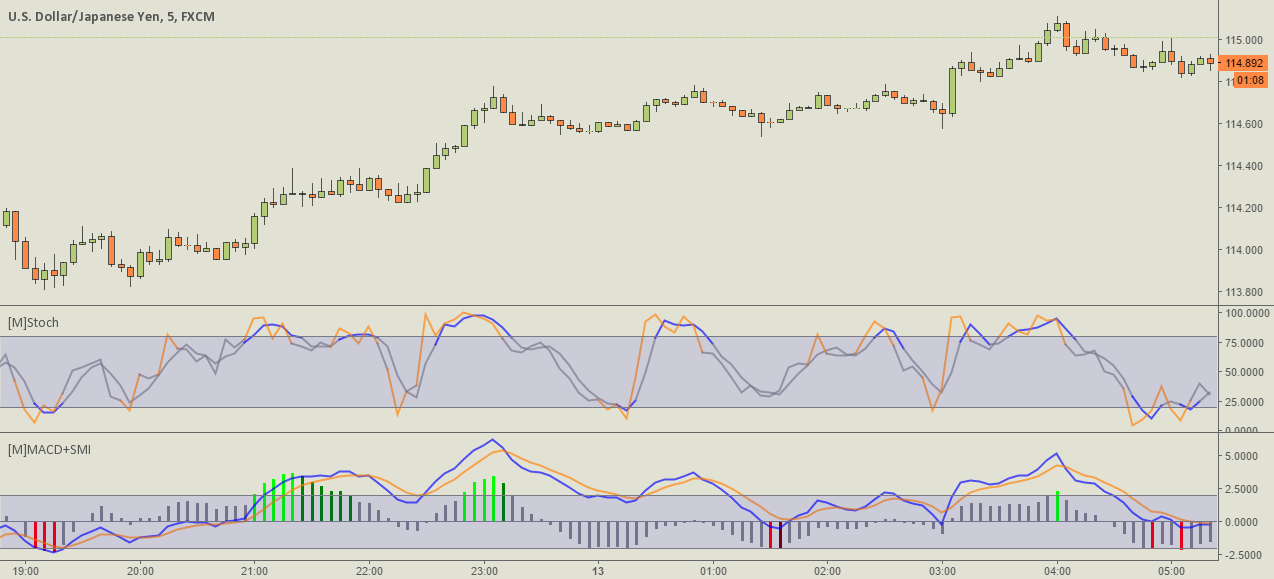Click the 01:00 time axis label

713,572
